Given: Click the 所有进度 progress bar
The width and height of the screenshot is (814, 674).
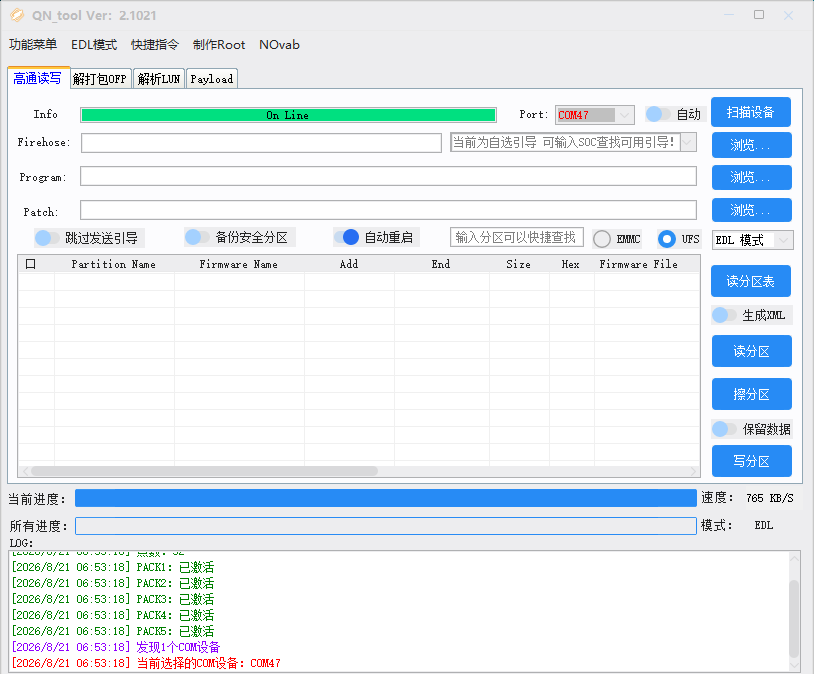Looking at the screenshot, I should 386,526.
